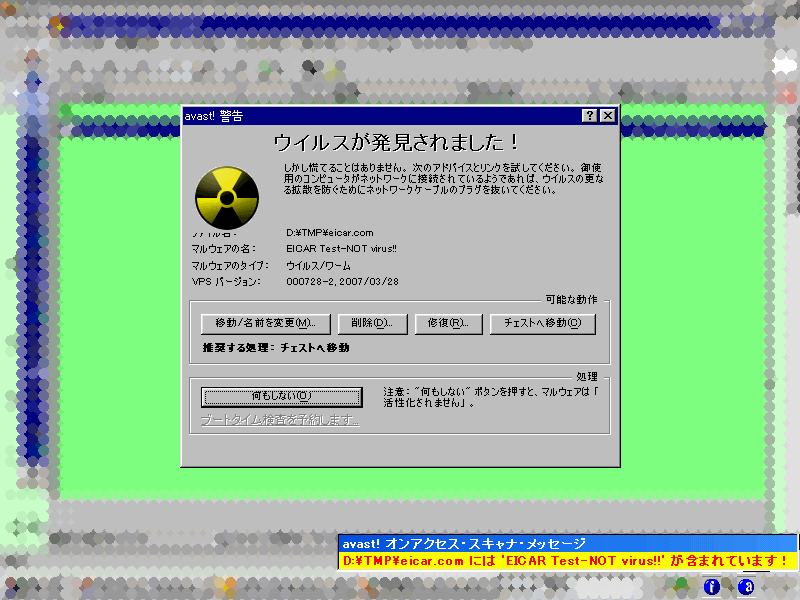Click the yellow radiation warning icon
Image resolution: width=800 pixels, height=600 pixels.
(227, 198)
